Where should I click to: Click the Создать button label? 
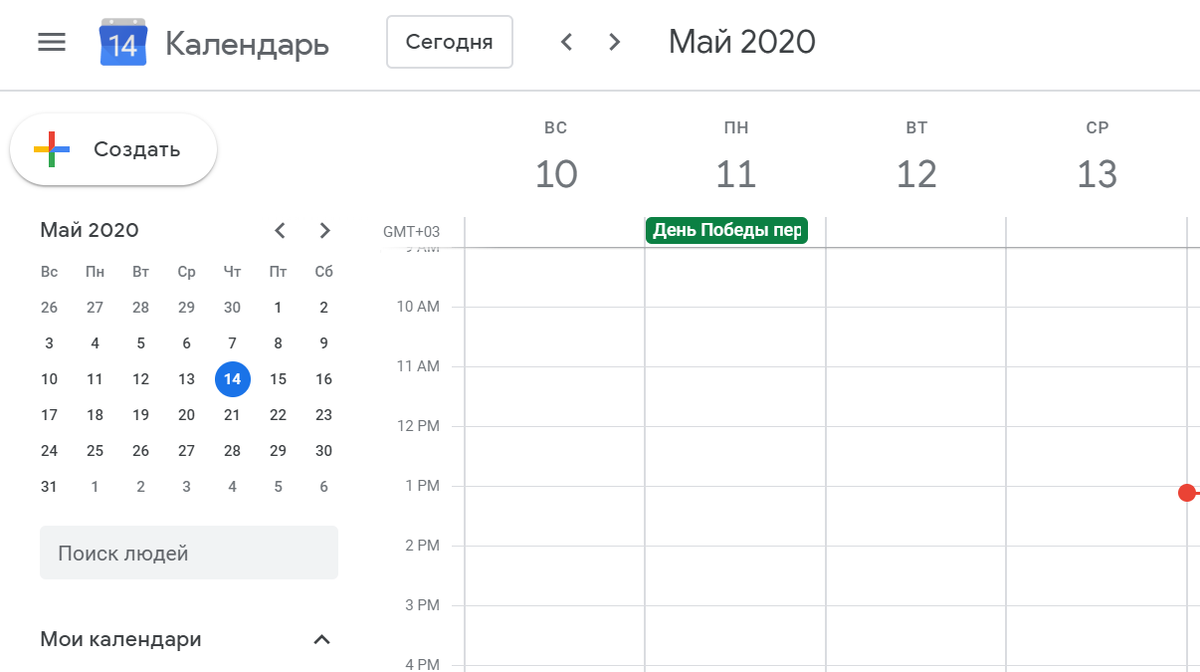point(137,150)
